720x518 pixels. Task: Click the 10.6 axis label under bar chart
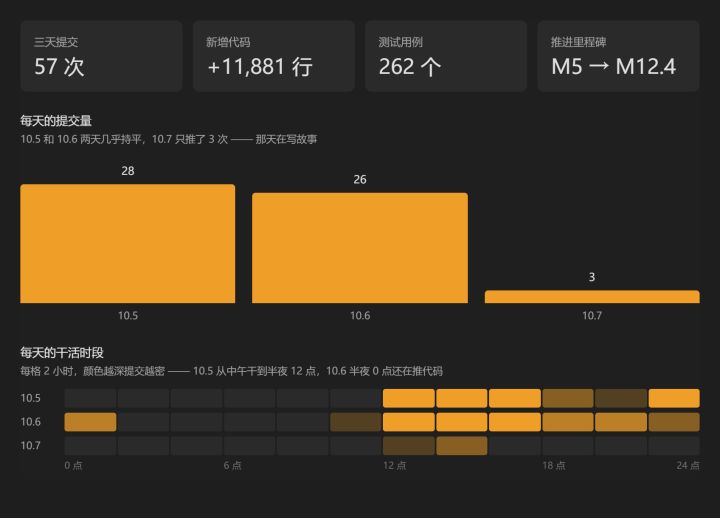click(x=360, y=315)
